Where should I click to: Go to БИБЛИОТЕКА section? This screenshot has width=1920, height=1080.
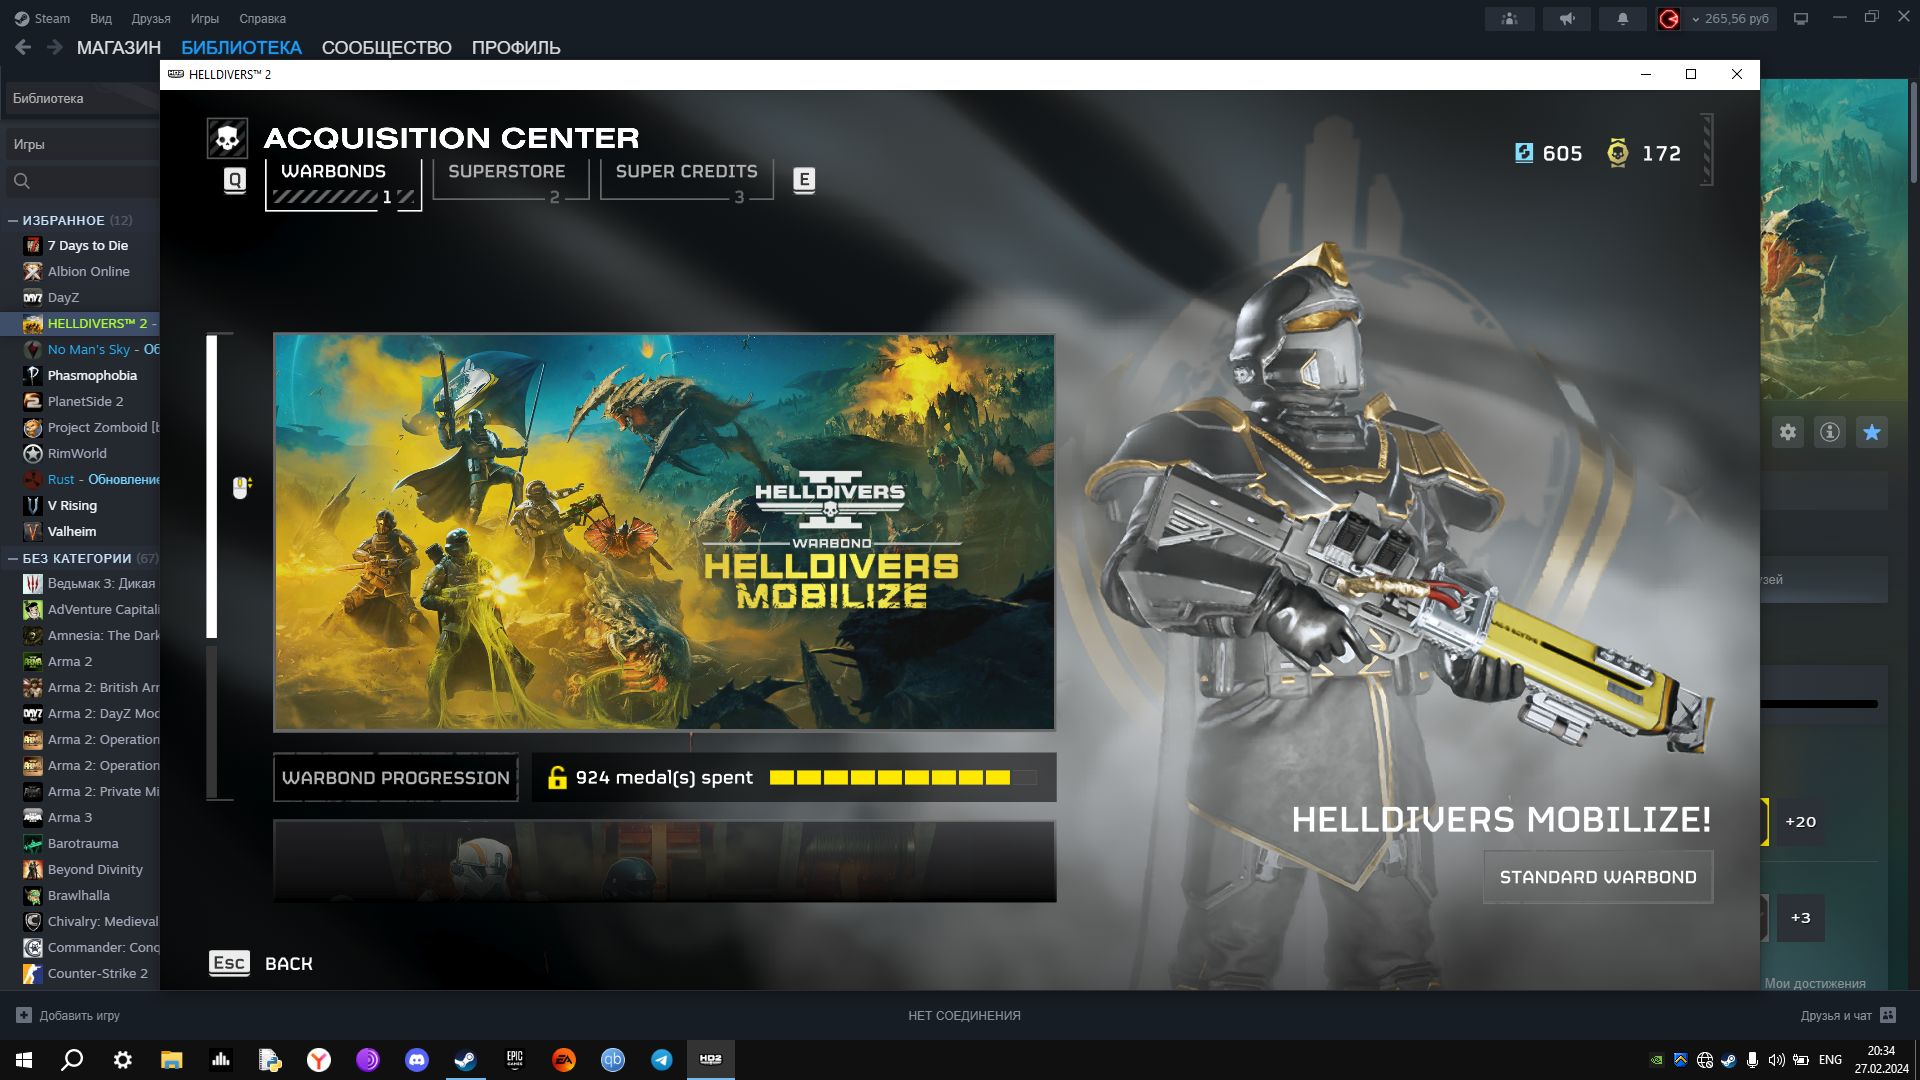click(x=241, y=47)
